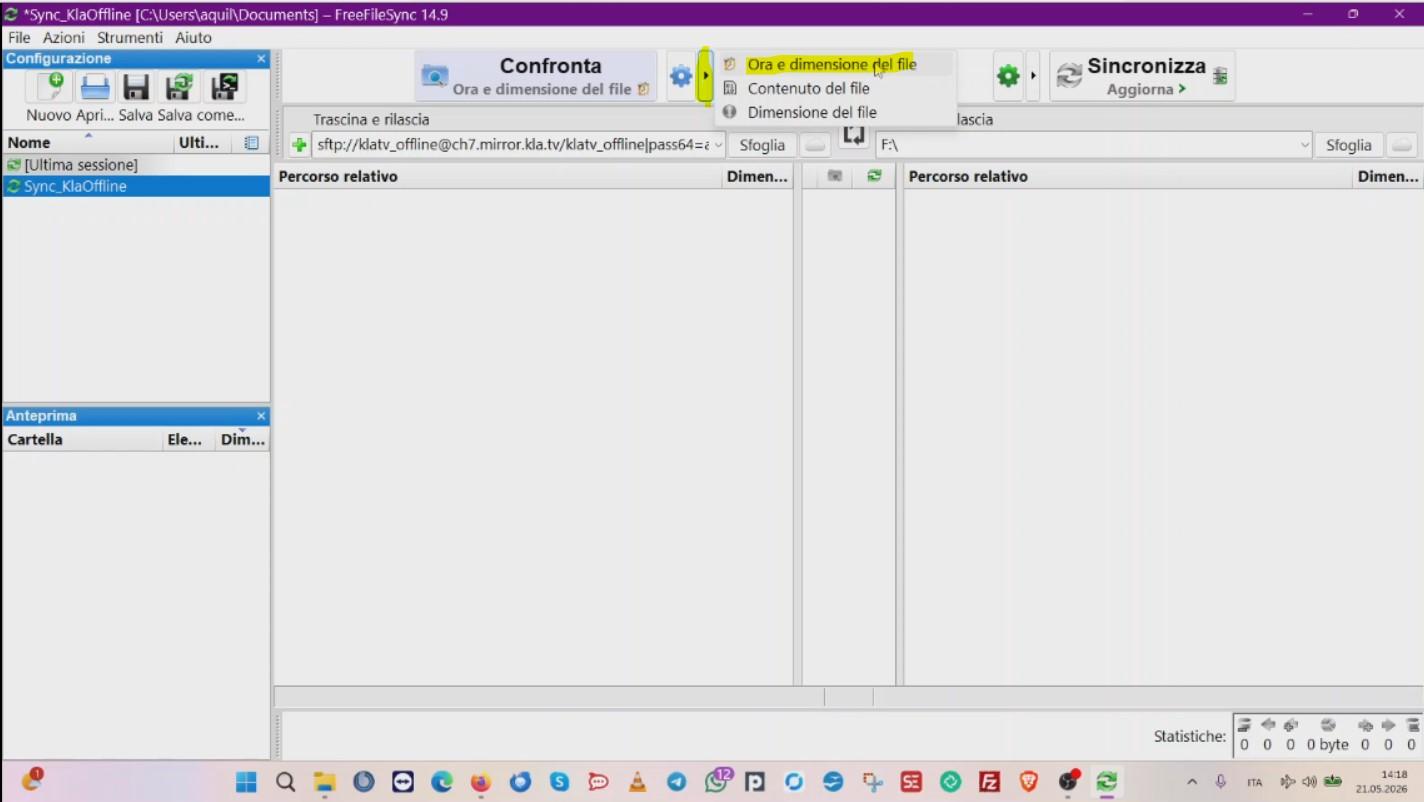Open the Aiuto menu

[x=193, y=37]
